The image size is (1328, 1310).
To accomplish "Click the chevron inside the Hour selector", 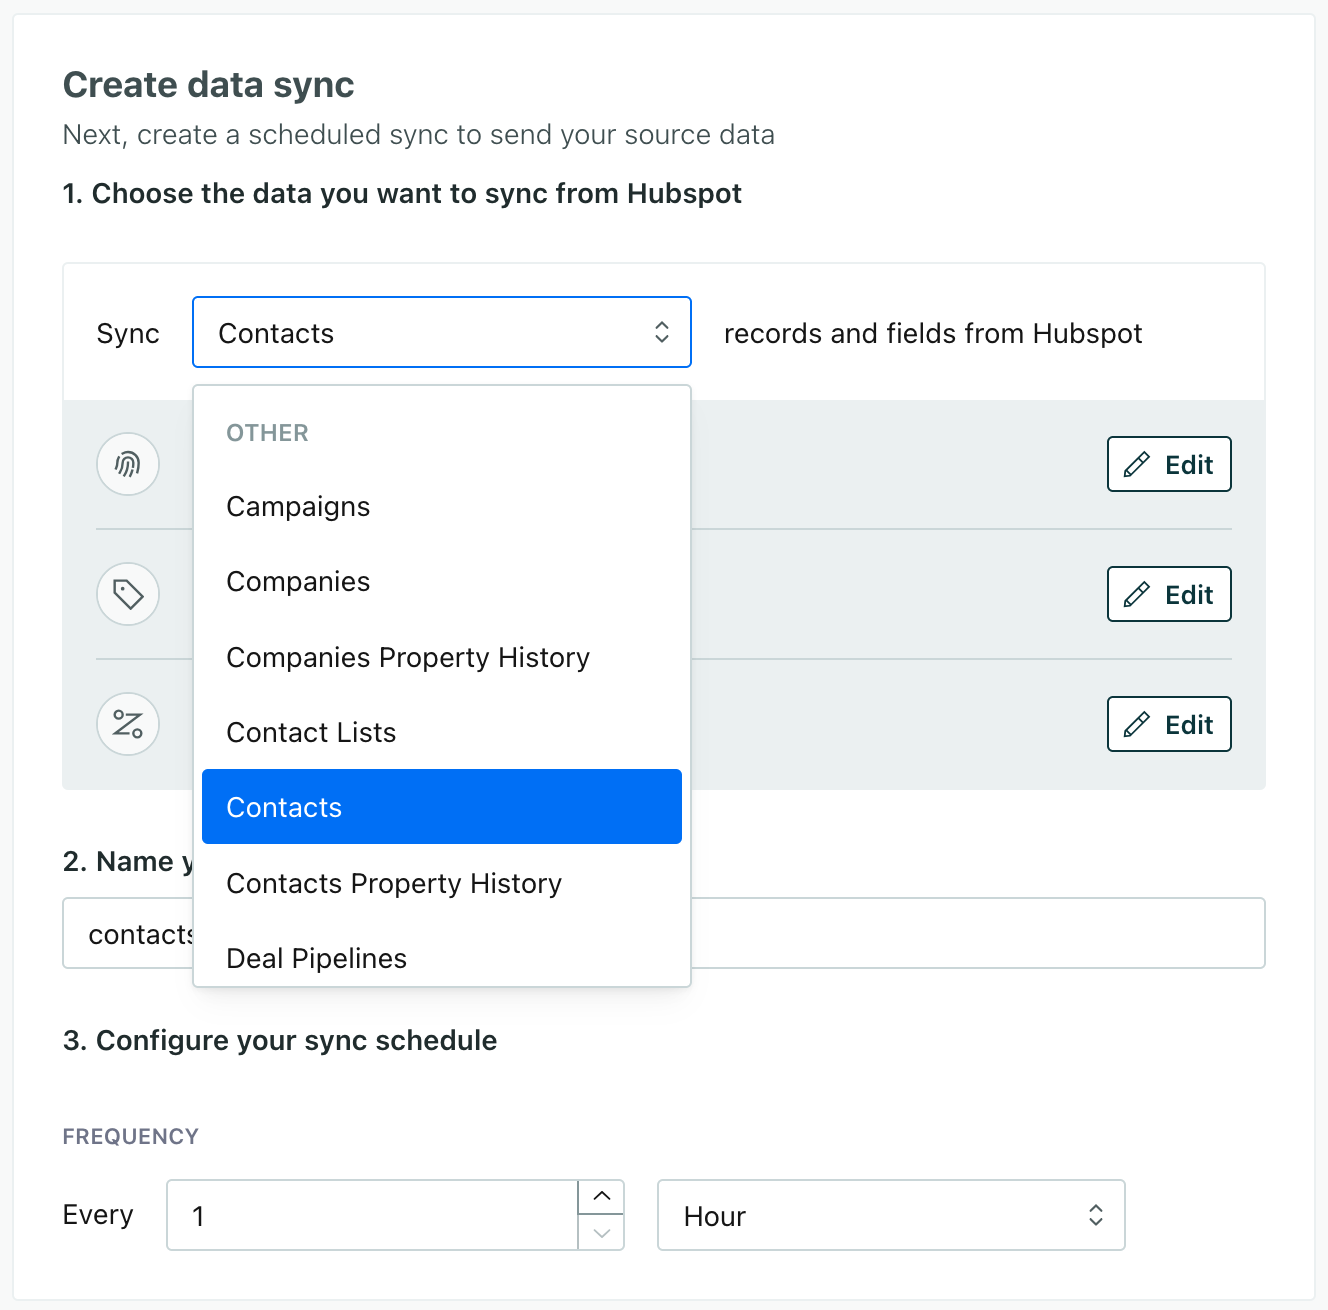I will point(1097,1215).
